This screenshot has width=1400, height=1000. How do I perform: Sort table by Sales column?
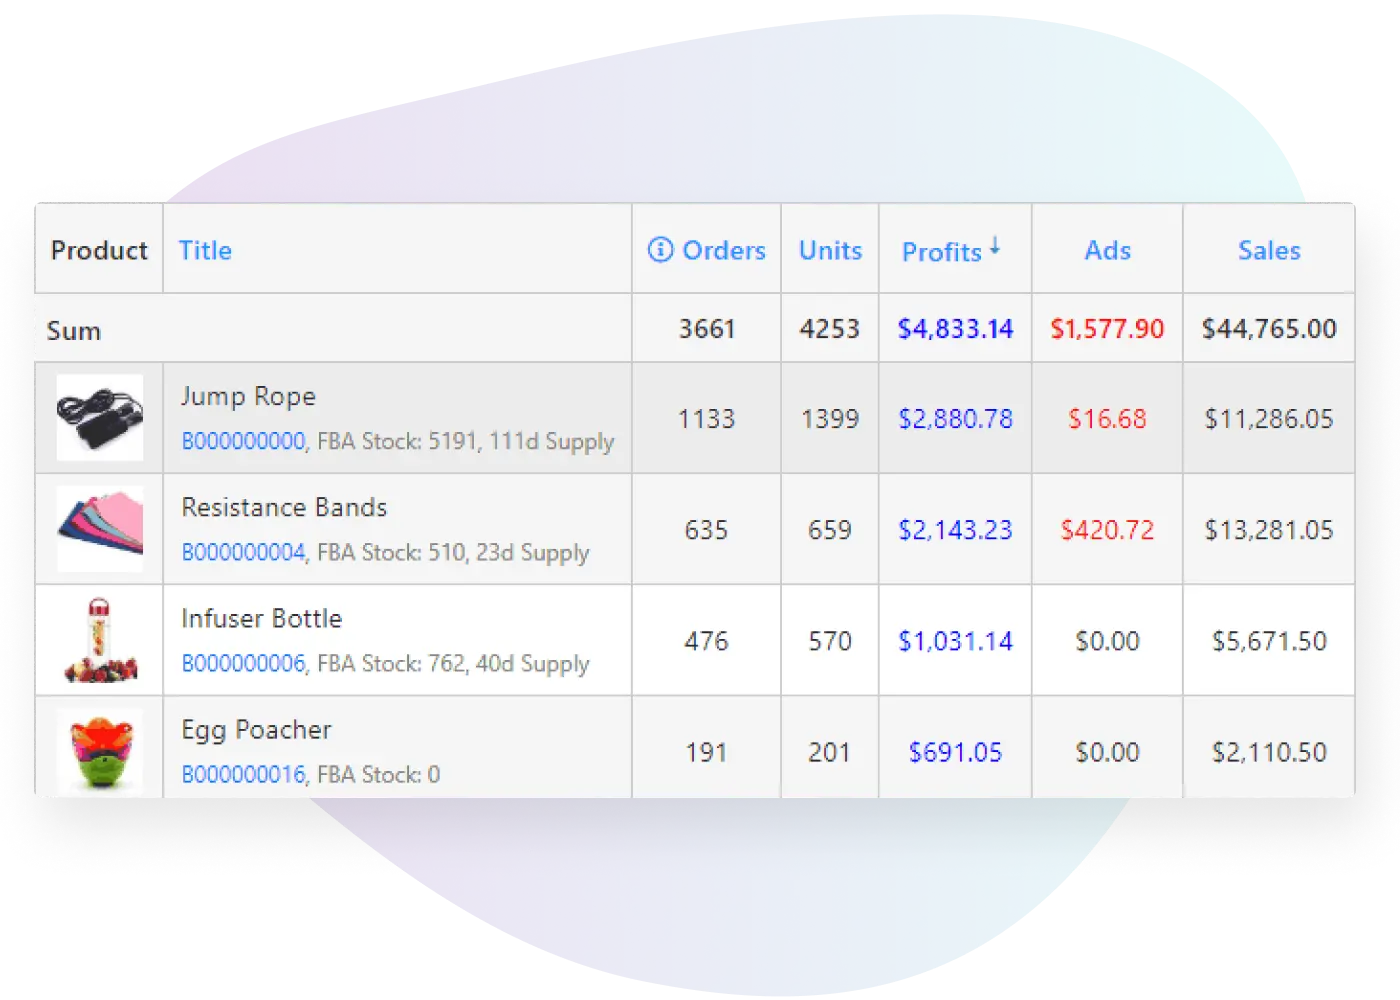click(1269, 250)
